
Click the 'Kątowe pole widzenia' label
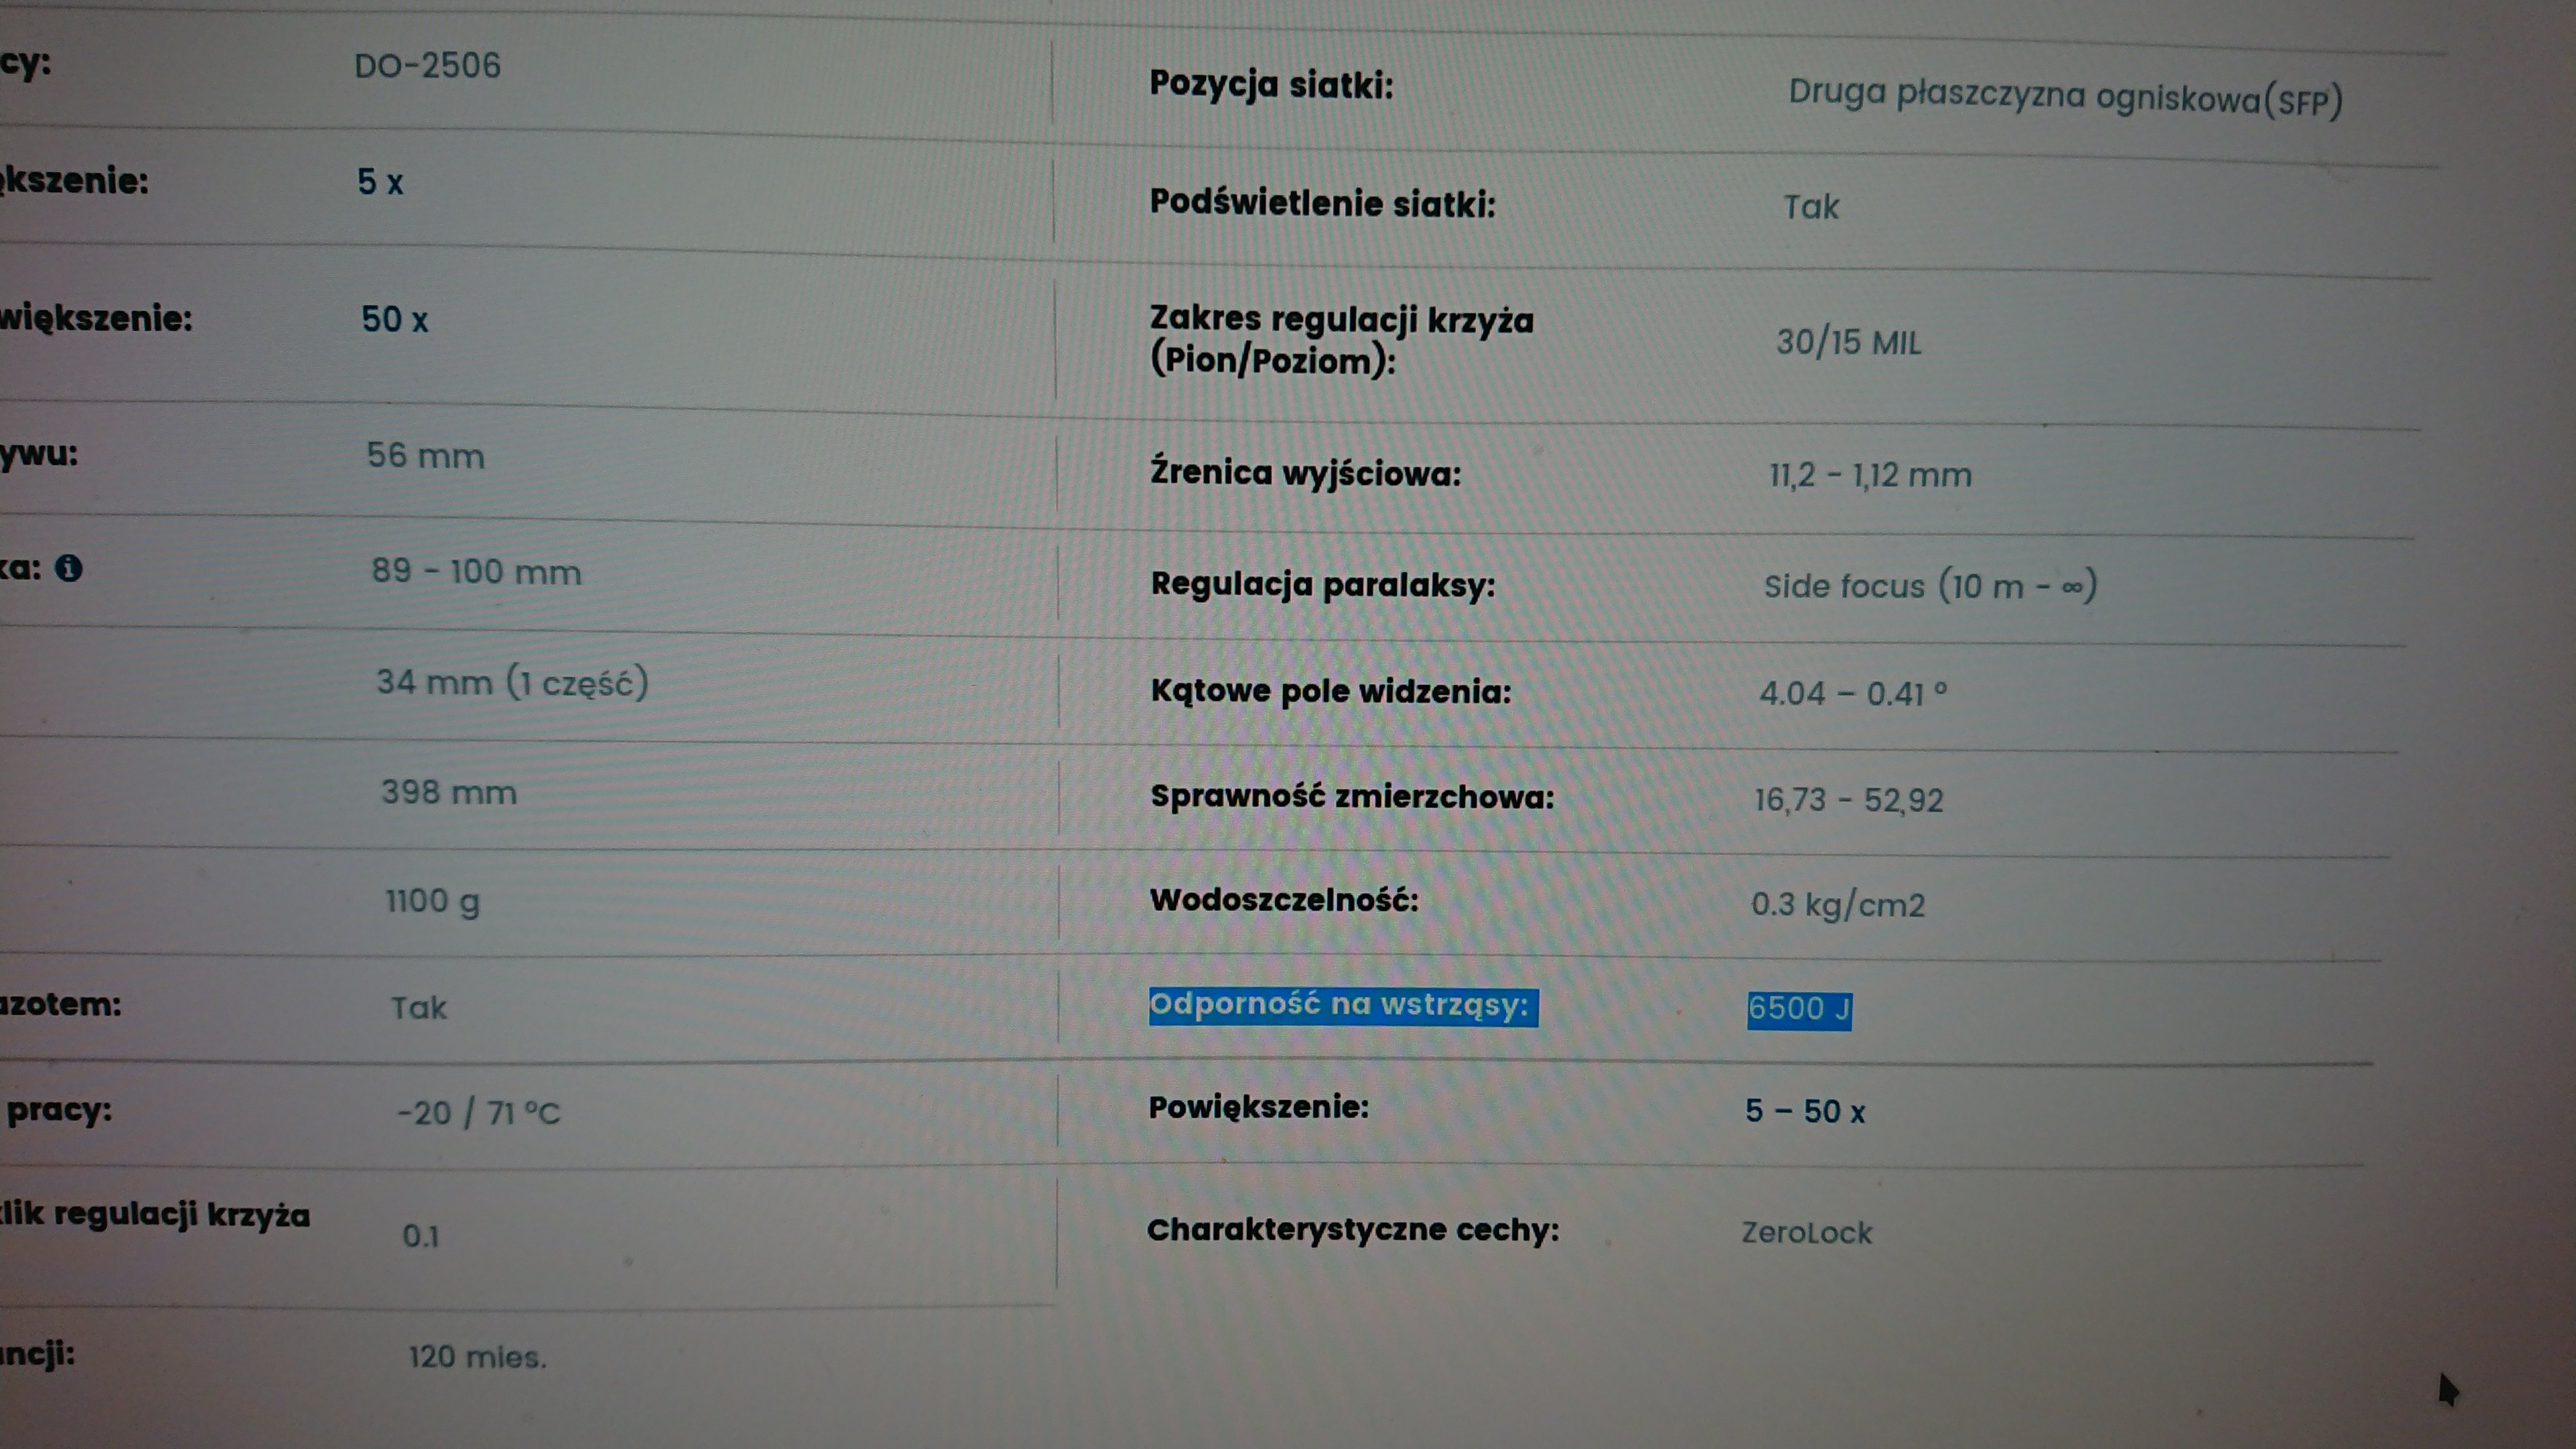[1331, 691]
